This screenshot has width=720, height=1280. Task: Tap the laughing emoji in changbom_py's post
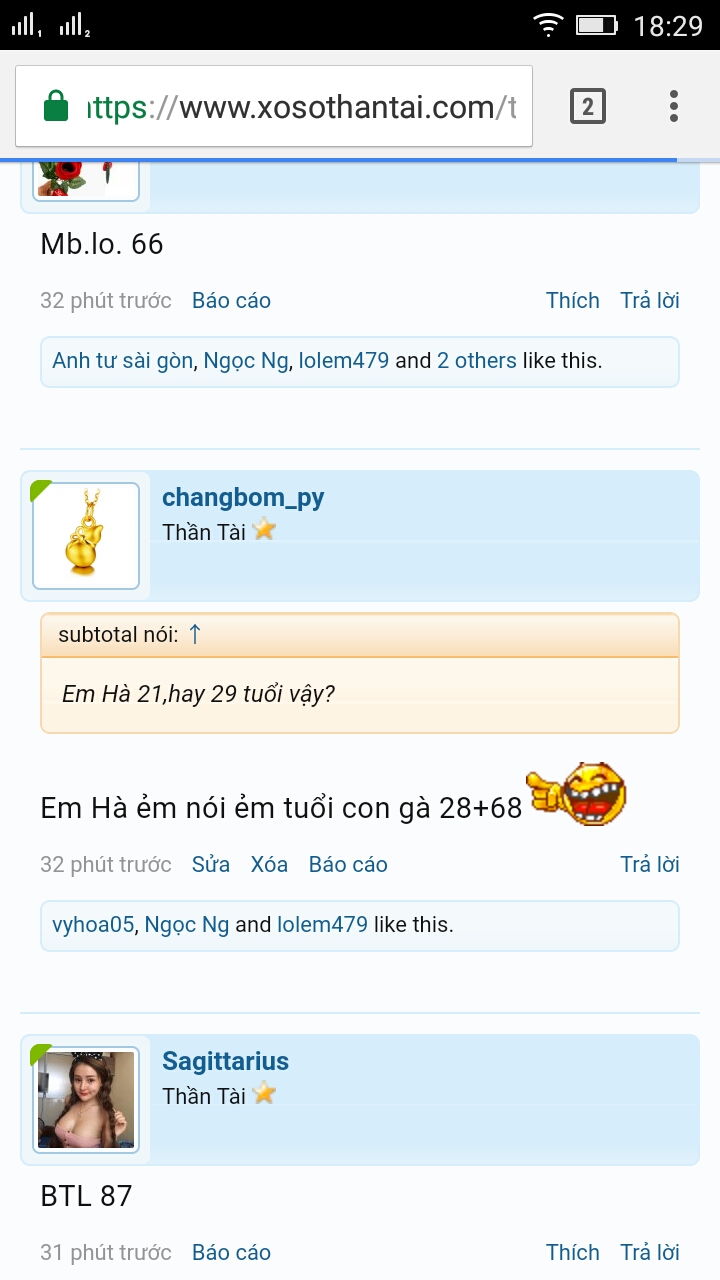coord(576,793)
